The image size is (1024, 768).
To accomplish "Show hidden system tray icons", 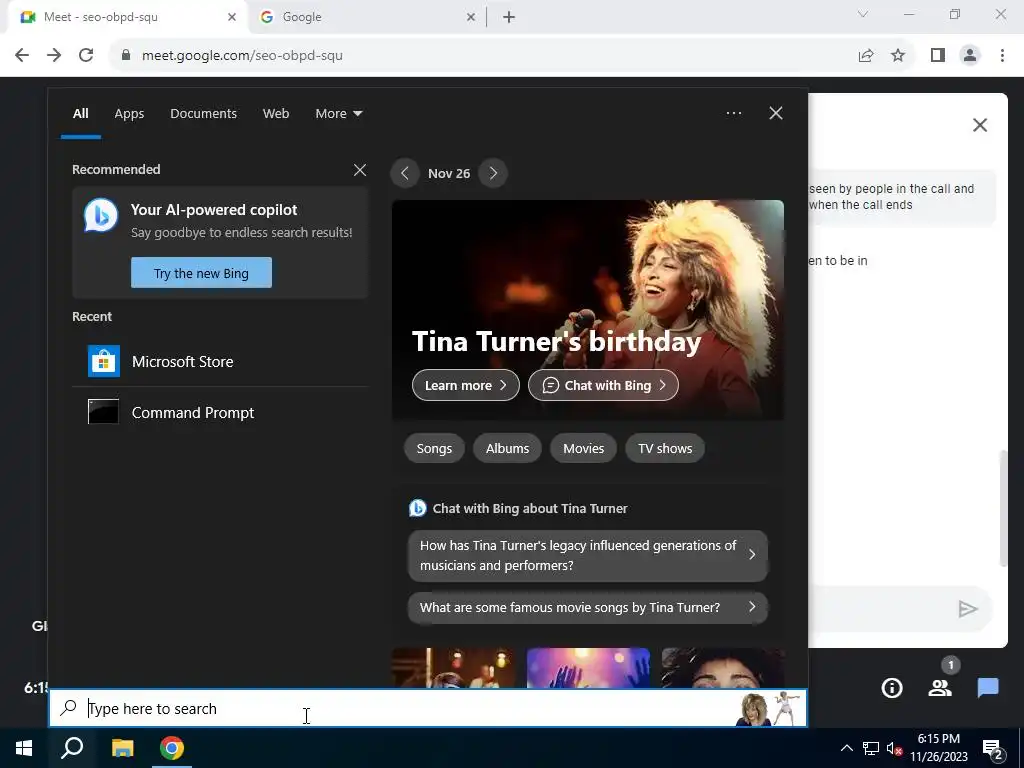I will click(x=846, y=748).
